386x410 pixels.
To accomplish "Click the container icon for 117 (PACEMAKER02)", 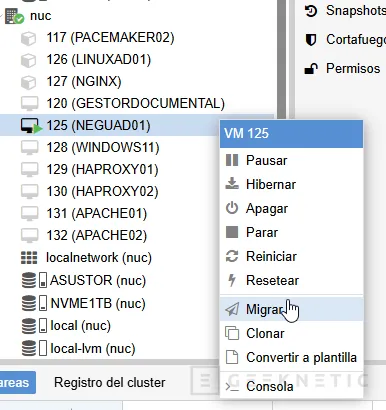I will (29, 38).
